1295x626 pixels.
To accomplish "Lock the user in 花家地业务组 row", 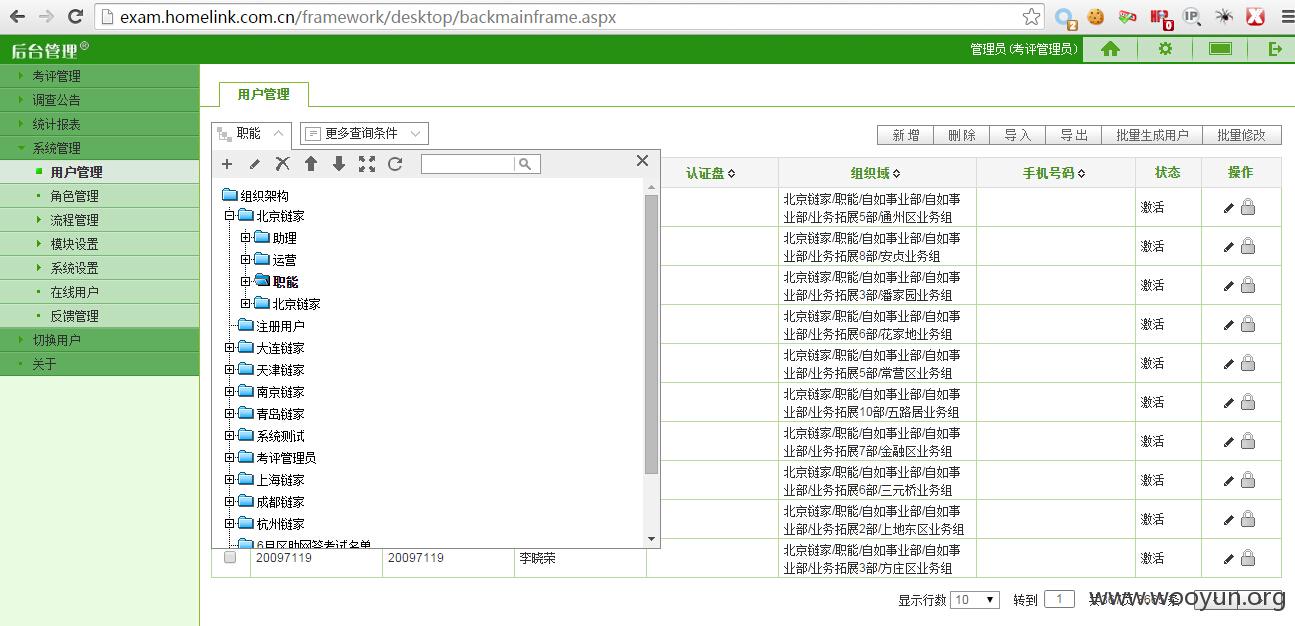I will 1248,324.
